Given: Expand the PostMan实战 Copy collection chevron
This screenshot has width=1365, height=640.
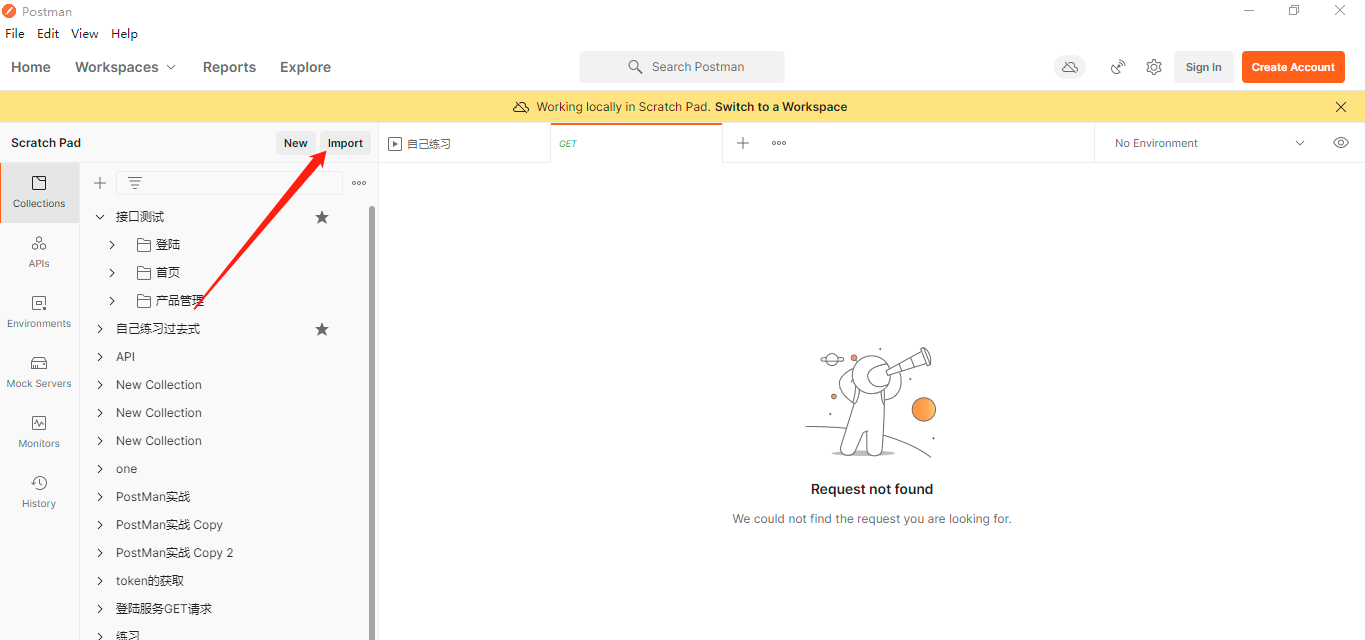Looking at the screenshot, I should coord(100,525).
